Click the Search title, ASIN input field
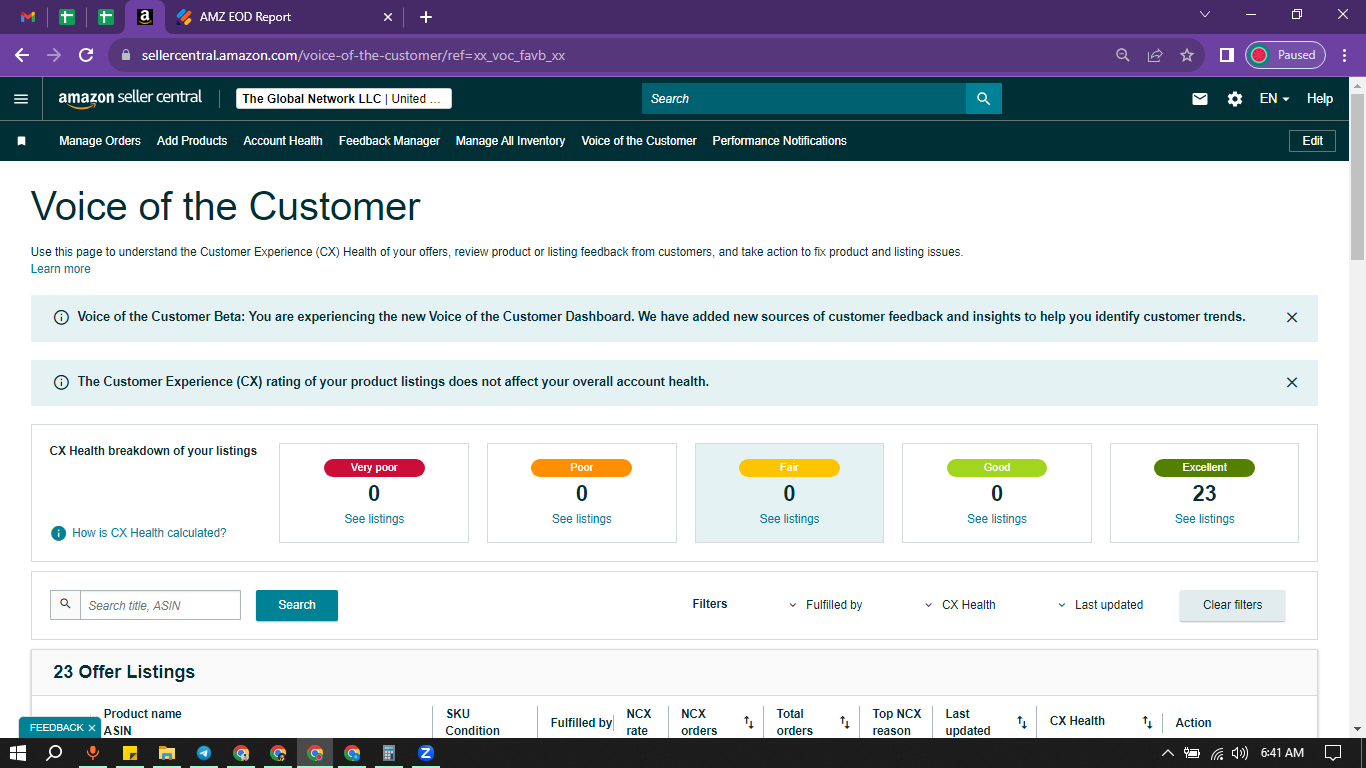The height and width of the screenshot is (768, 1366). tap(160, 605)
